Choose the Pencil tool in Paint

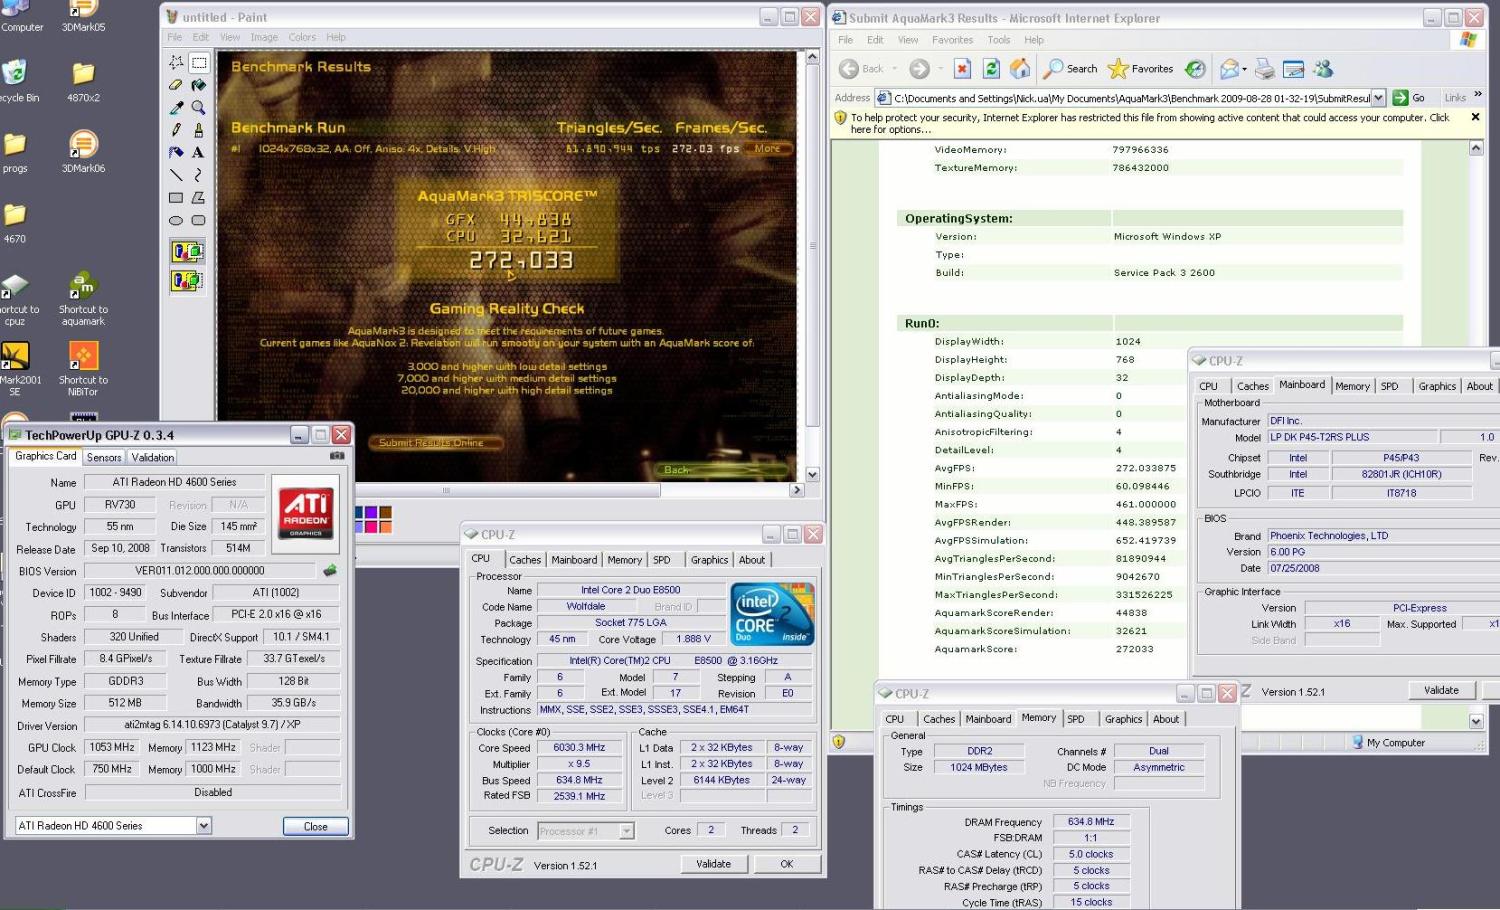(176, 130)
